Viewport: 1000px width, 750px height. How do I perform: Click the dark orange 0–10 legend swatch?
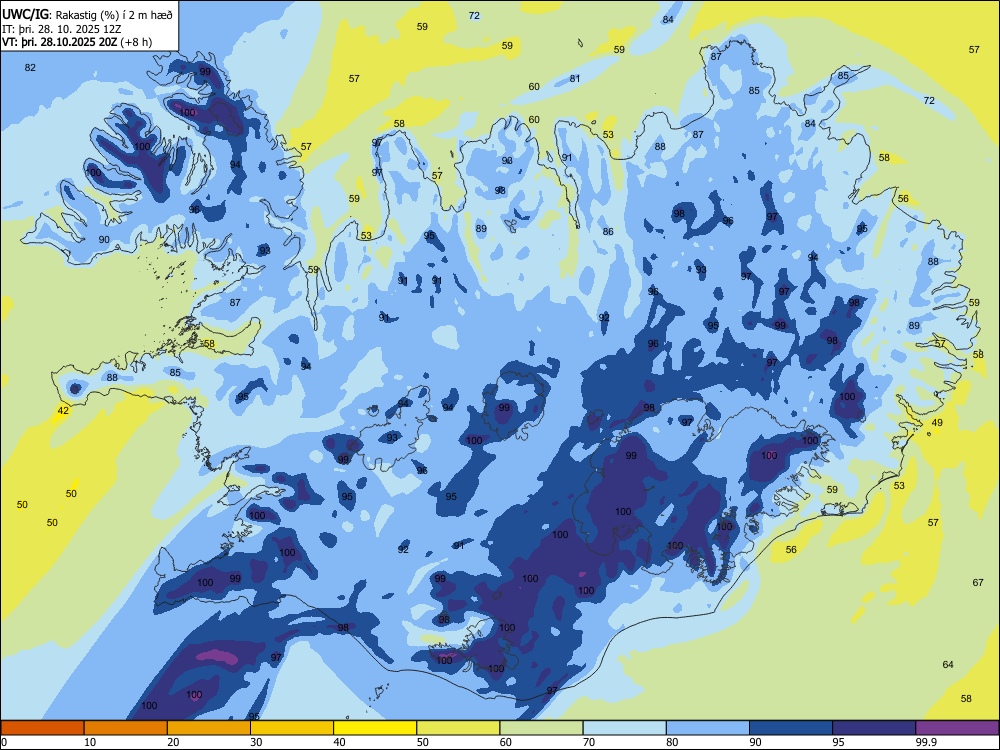click(42, 728)
